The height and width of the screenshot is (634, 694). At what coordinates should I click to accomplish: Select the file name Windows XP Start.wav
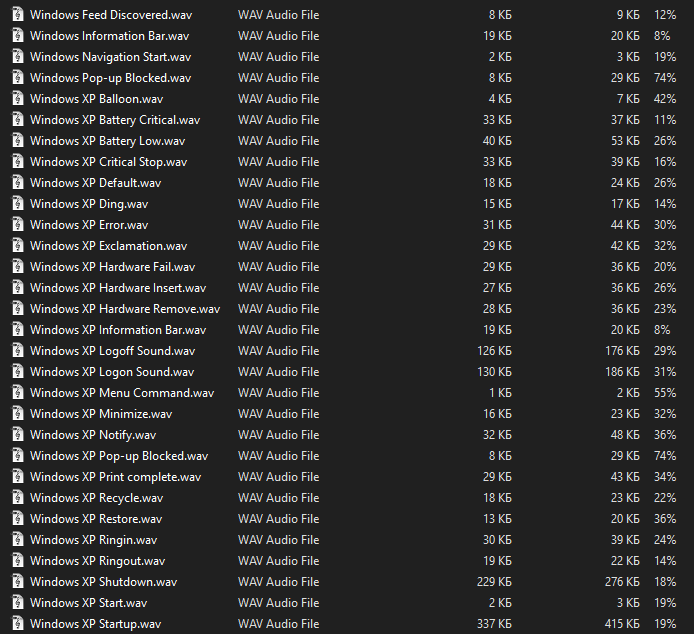(x=89, y=603)
